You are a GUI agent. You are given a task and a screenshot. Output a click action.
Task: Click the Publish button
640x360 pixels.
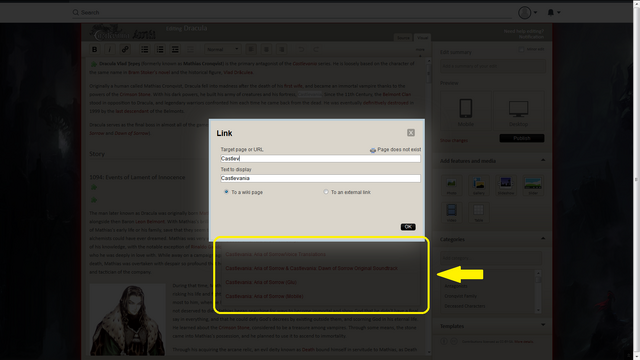pos(522,138)
